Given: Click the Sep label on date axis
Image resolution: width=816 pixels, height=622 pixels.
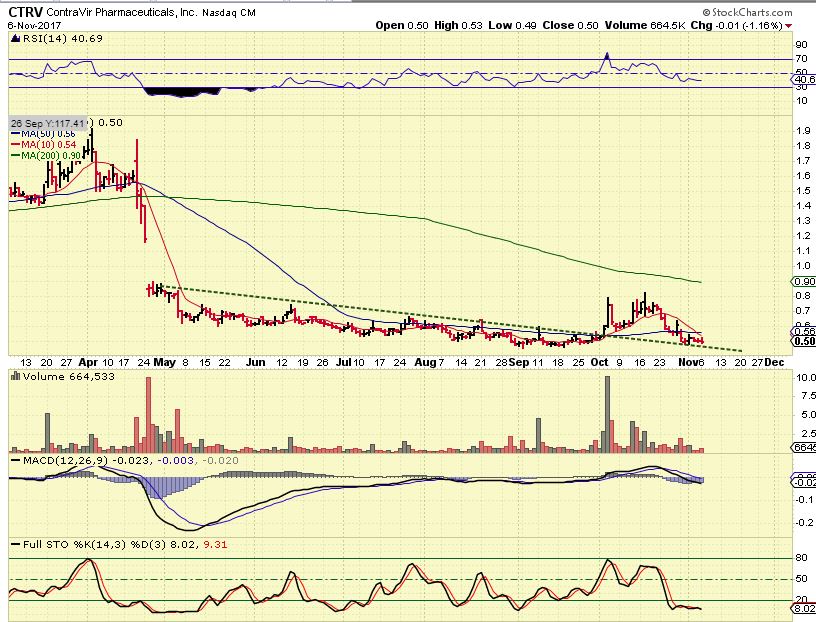Looking at the screenshot, I should coord(518,362).
